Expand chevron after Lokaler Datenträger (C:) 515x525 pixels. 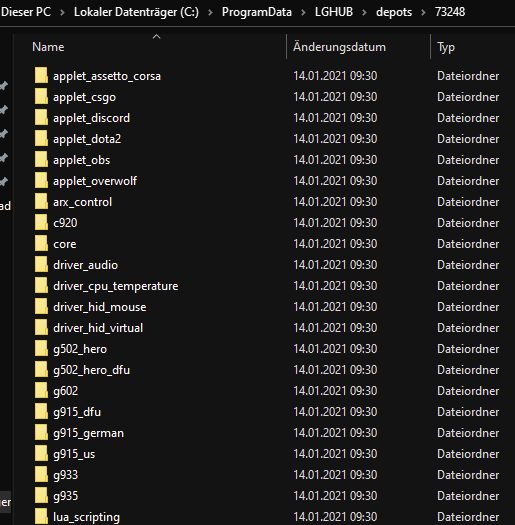(210, 12)
